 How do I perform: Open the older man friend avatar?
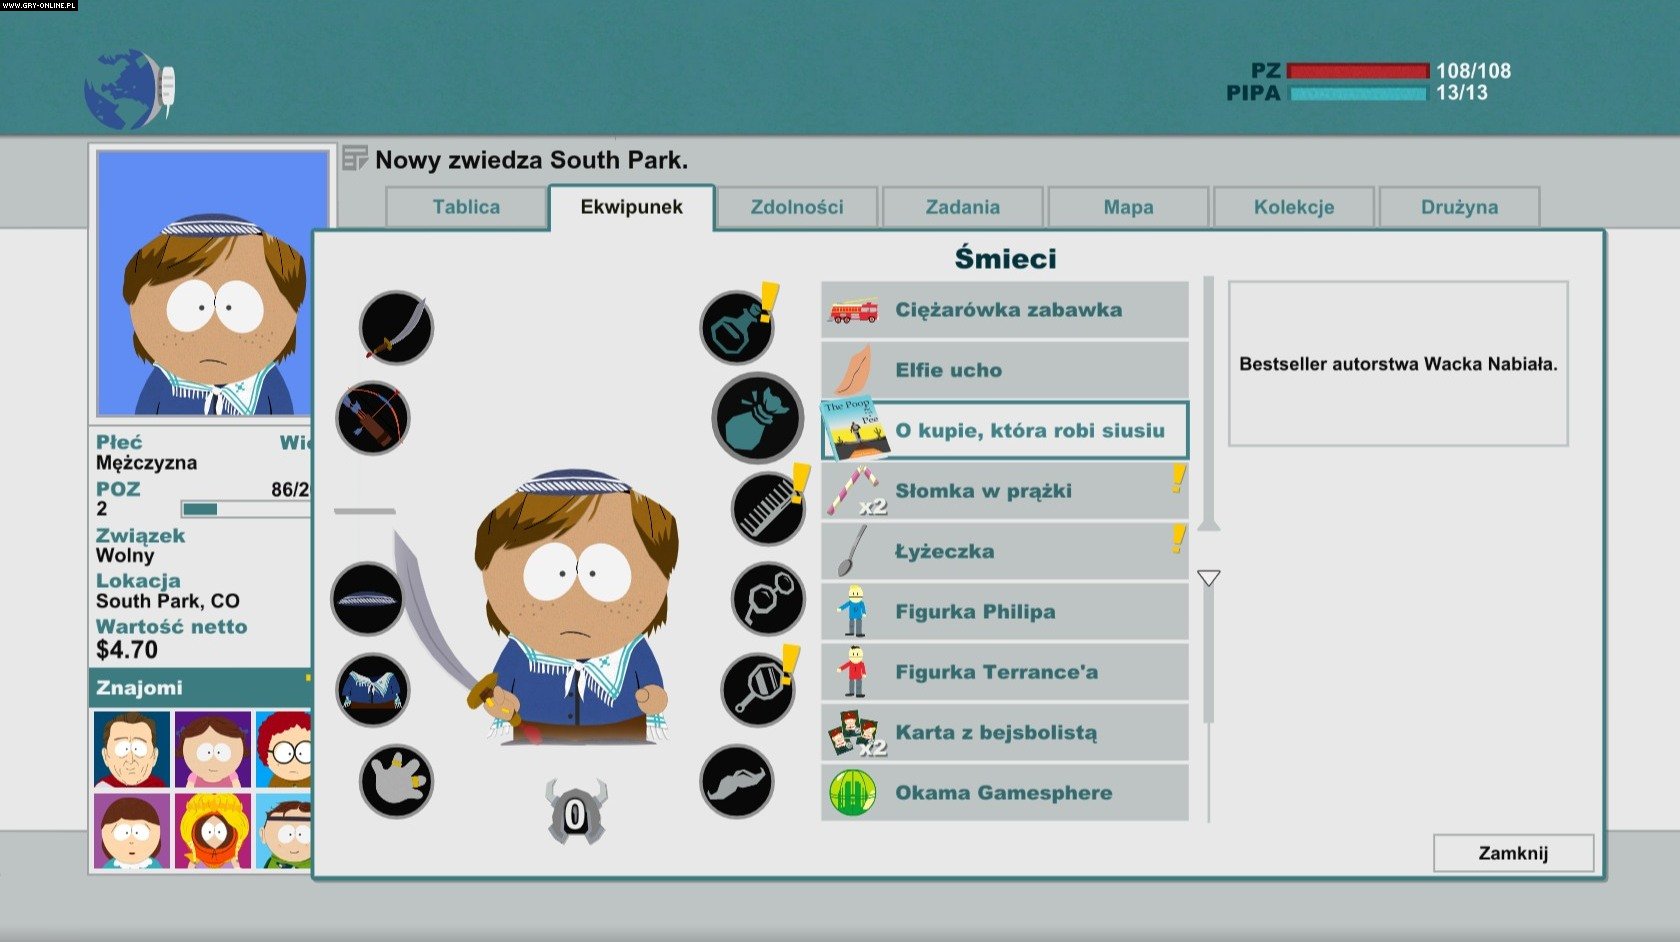coord(131,749)
